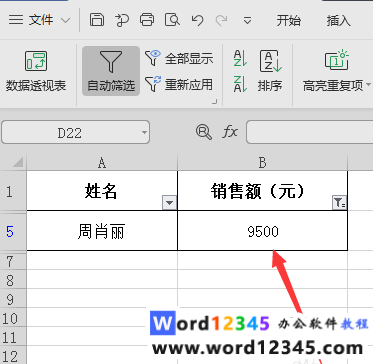Viewport: 373px width, 364px height.
Task: Select column B header
Action: coord(263,163)
